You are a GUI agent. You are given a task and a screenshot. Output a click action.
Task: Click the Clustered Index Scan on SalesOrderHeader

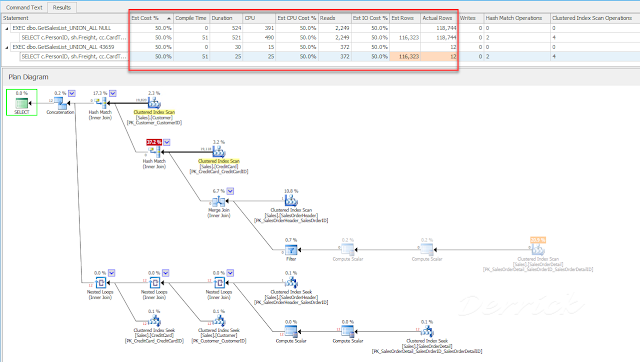[x=291, y=201]
